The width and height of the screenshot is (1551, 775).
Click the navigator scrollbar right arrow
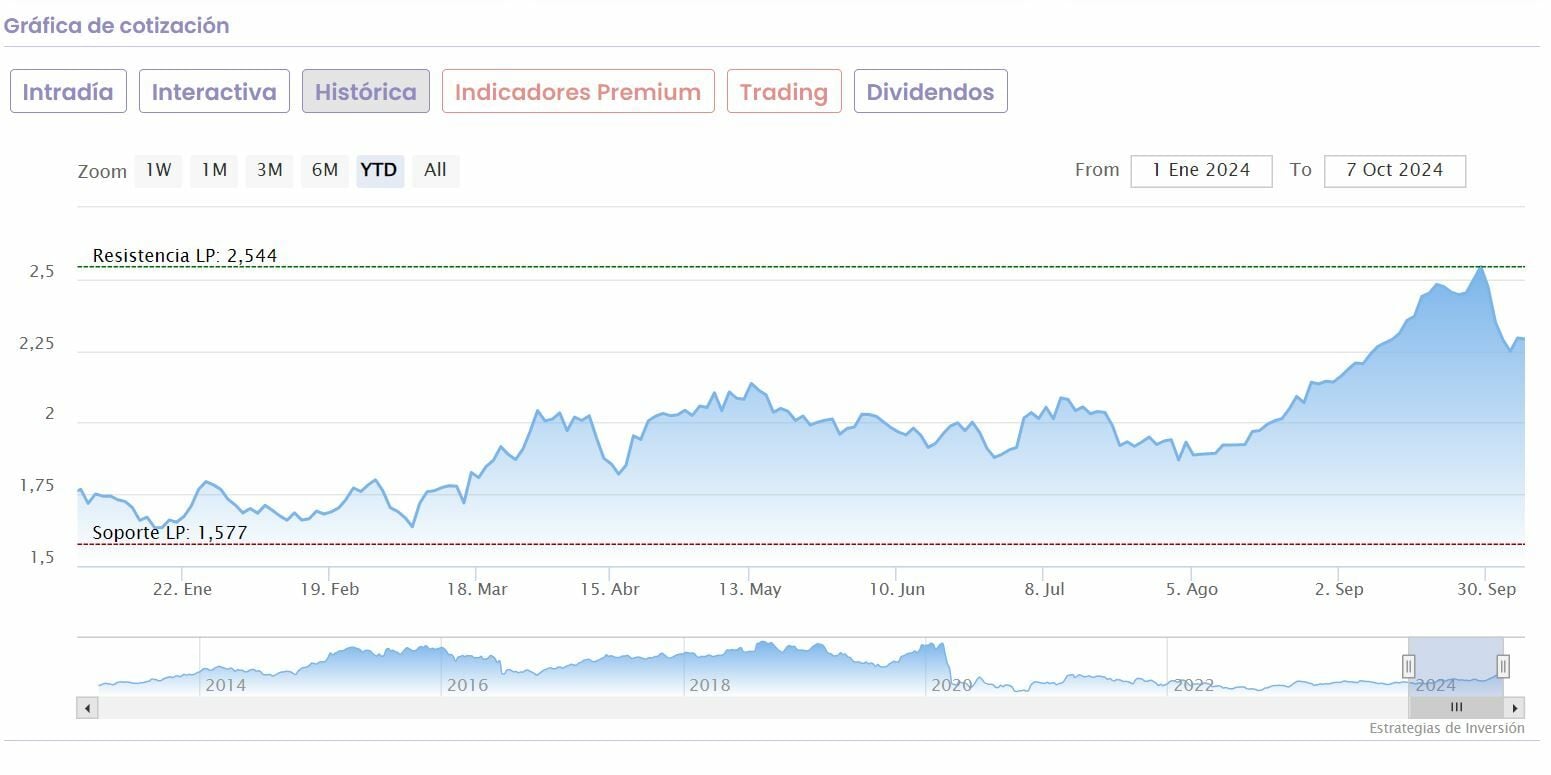coord(1515,708)
